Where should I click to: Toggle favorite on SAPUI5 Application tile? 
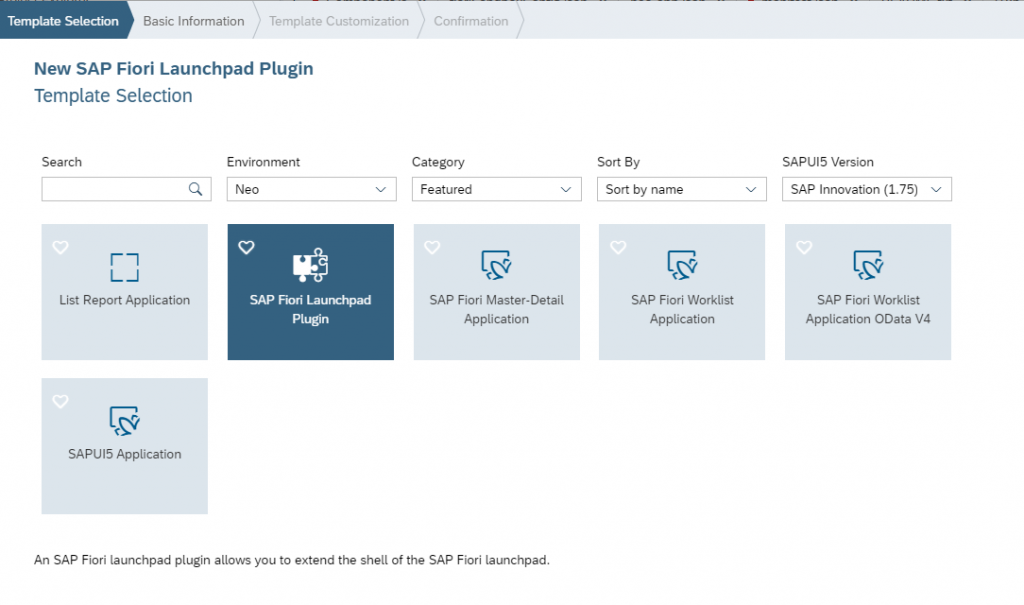(x=61, y=401)
